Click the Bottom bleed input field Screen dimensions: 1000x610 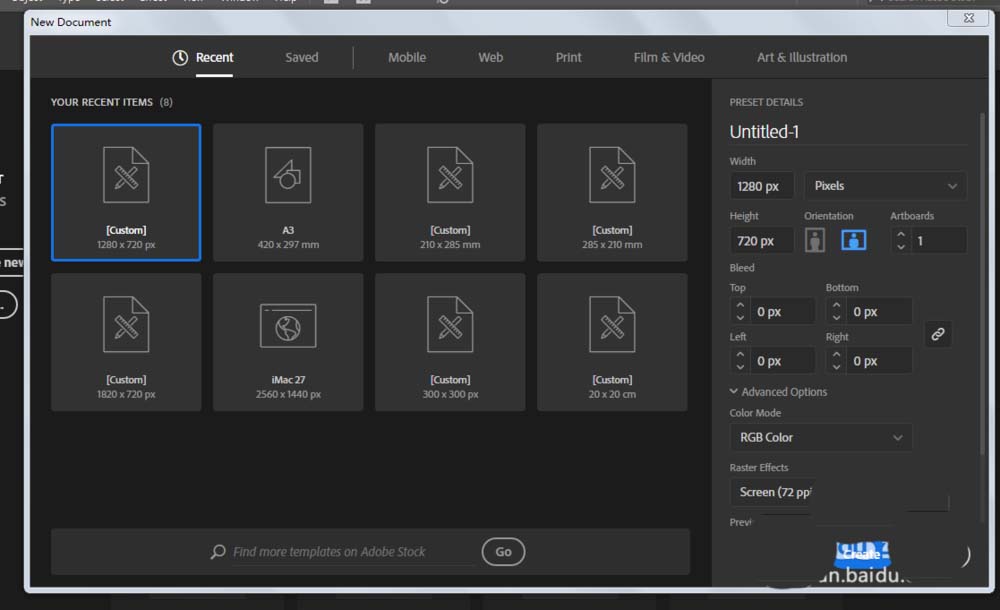coord(879,312)
